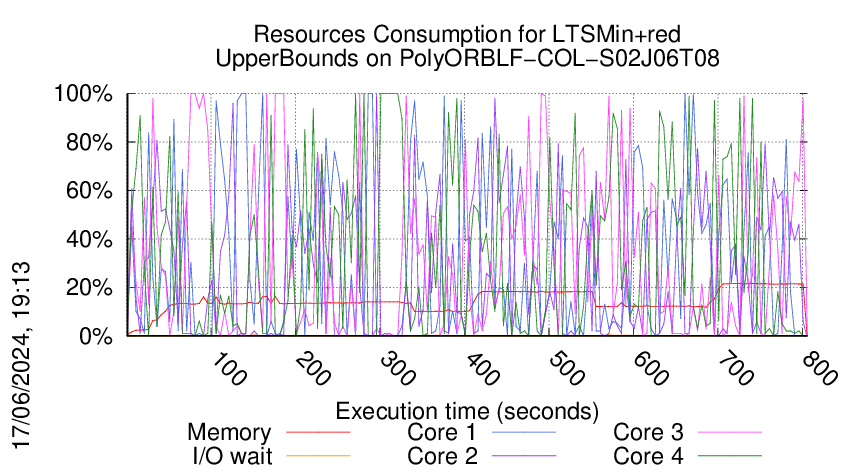Click the green Core 4 legend line sample

[730, 455]
